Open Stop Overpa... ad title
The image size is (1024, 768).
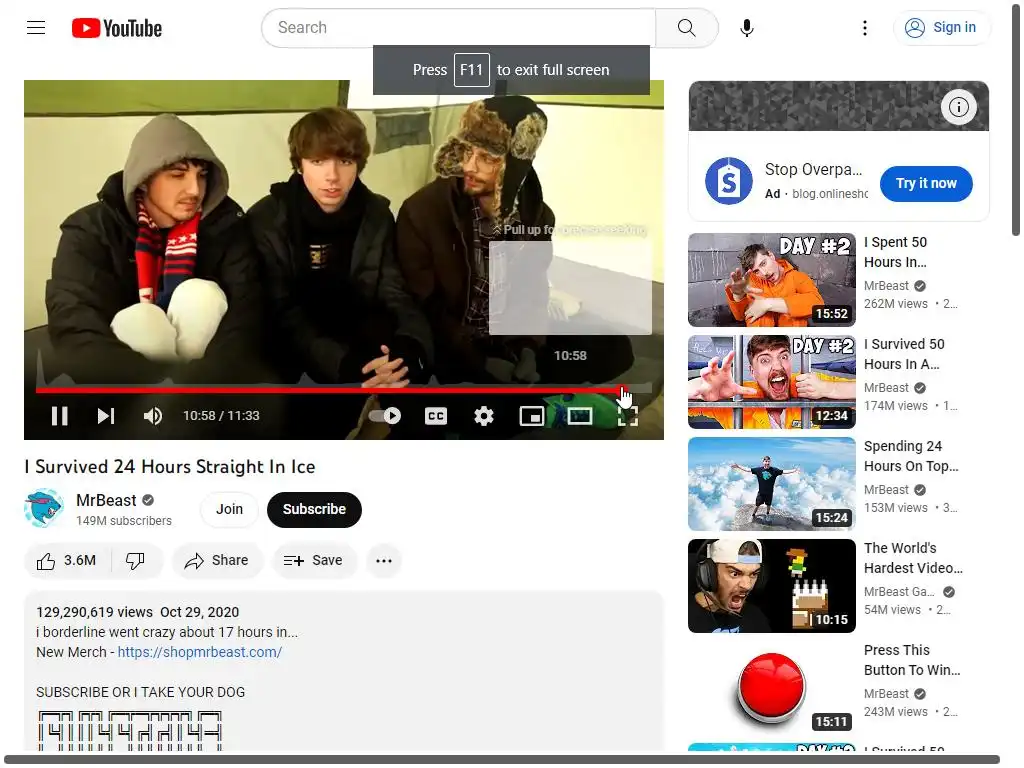(x=814, y=169)
